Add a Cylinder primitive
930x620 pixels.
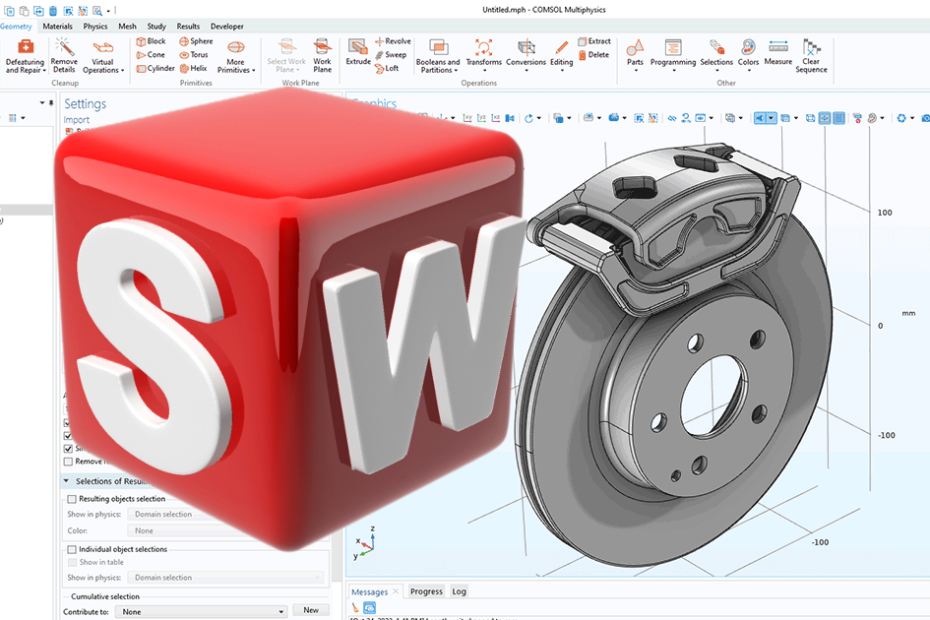click(155, 68)
